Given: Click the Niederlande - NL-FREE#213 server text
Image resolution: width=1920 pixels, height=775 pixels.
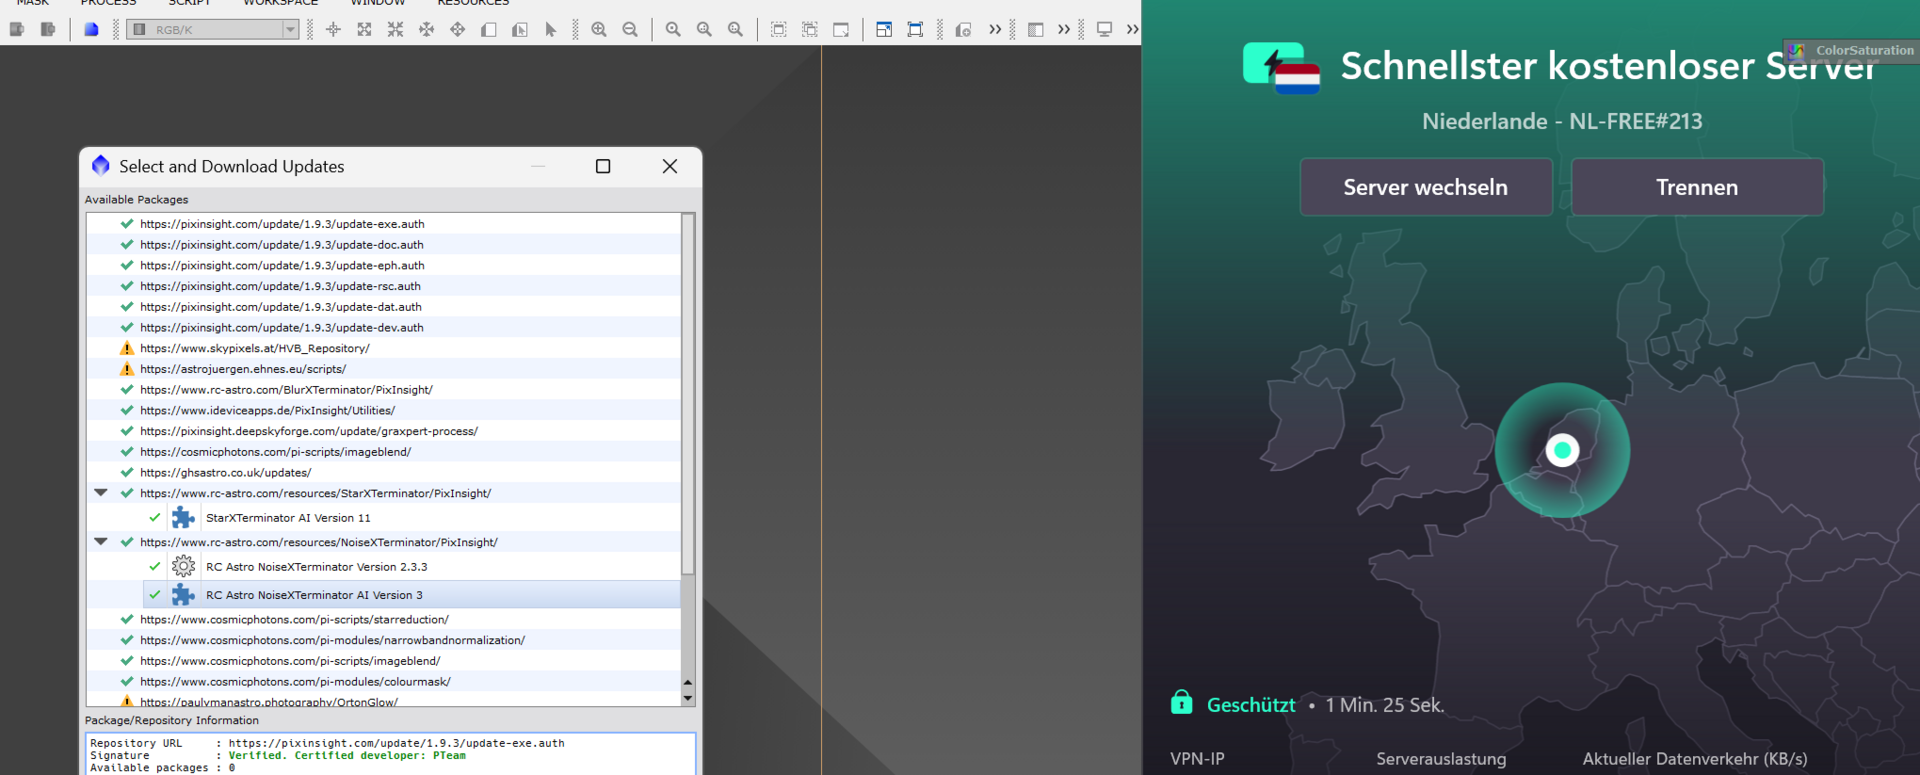Looking at the screenshot, I should pyautogui.click(x=1562, y=121).
